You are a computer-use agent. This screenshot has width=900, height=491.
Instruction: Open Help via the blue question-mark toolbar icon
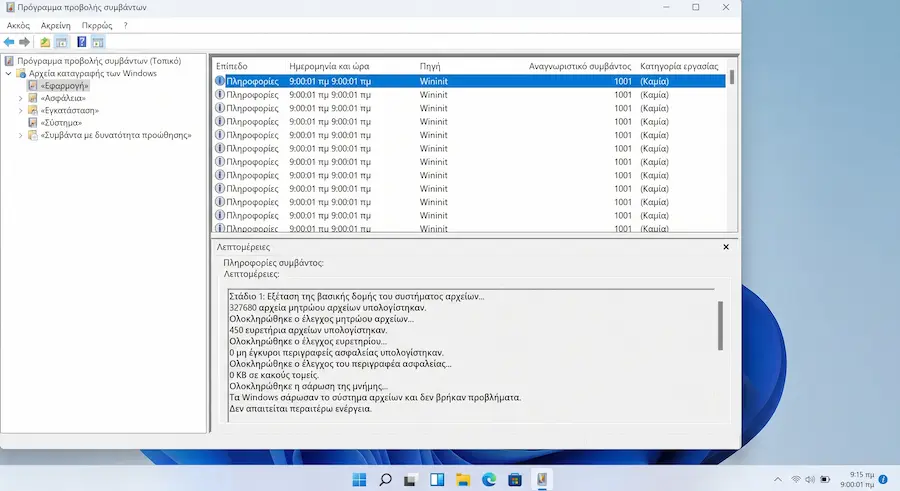point(82,42)
